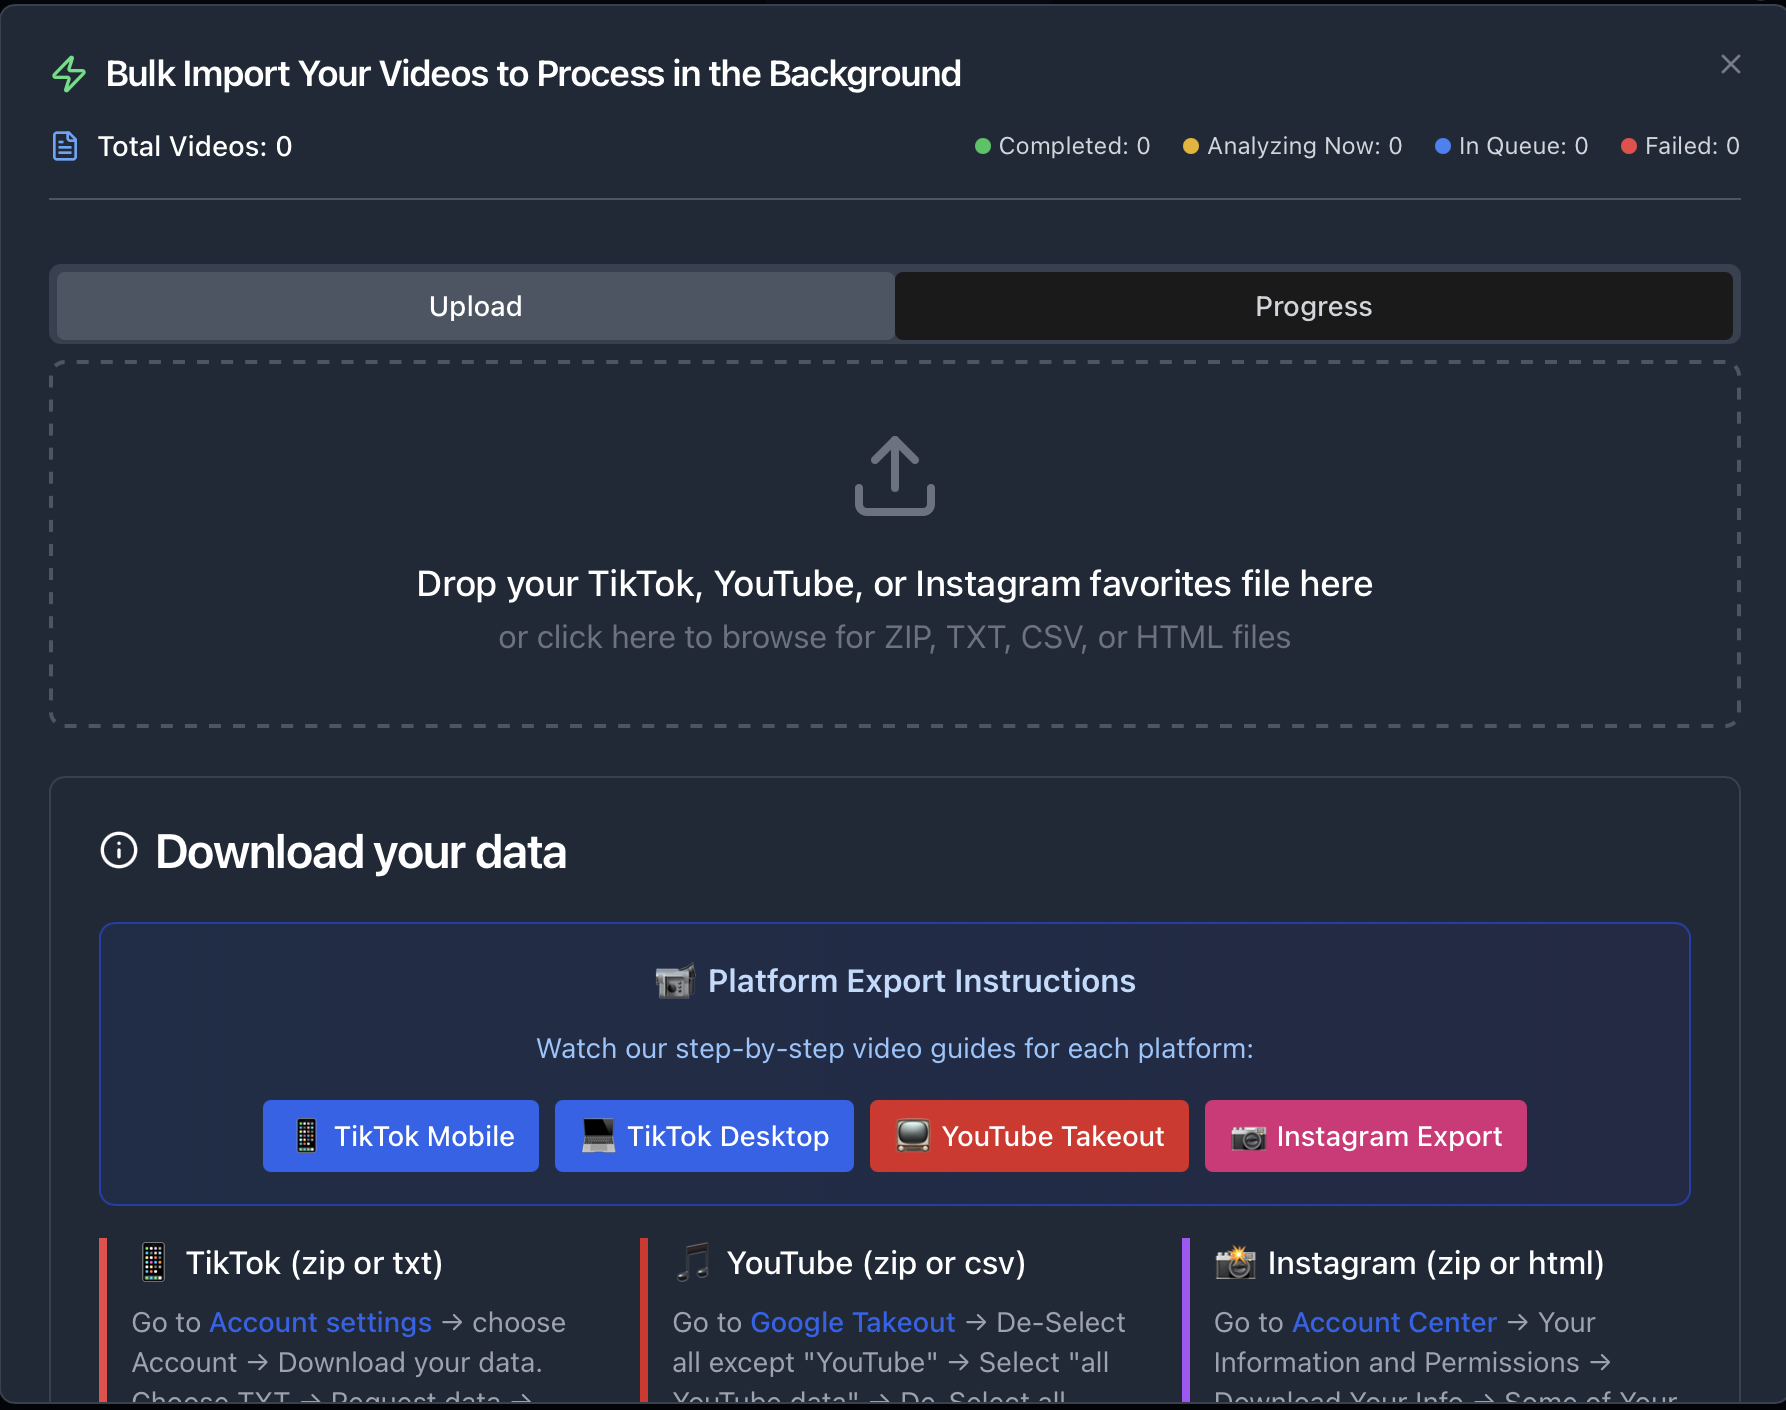Open the Instagram Export video guide
Viewport: 1786px width, 1410px height.
tap(1366, 1136)
